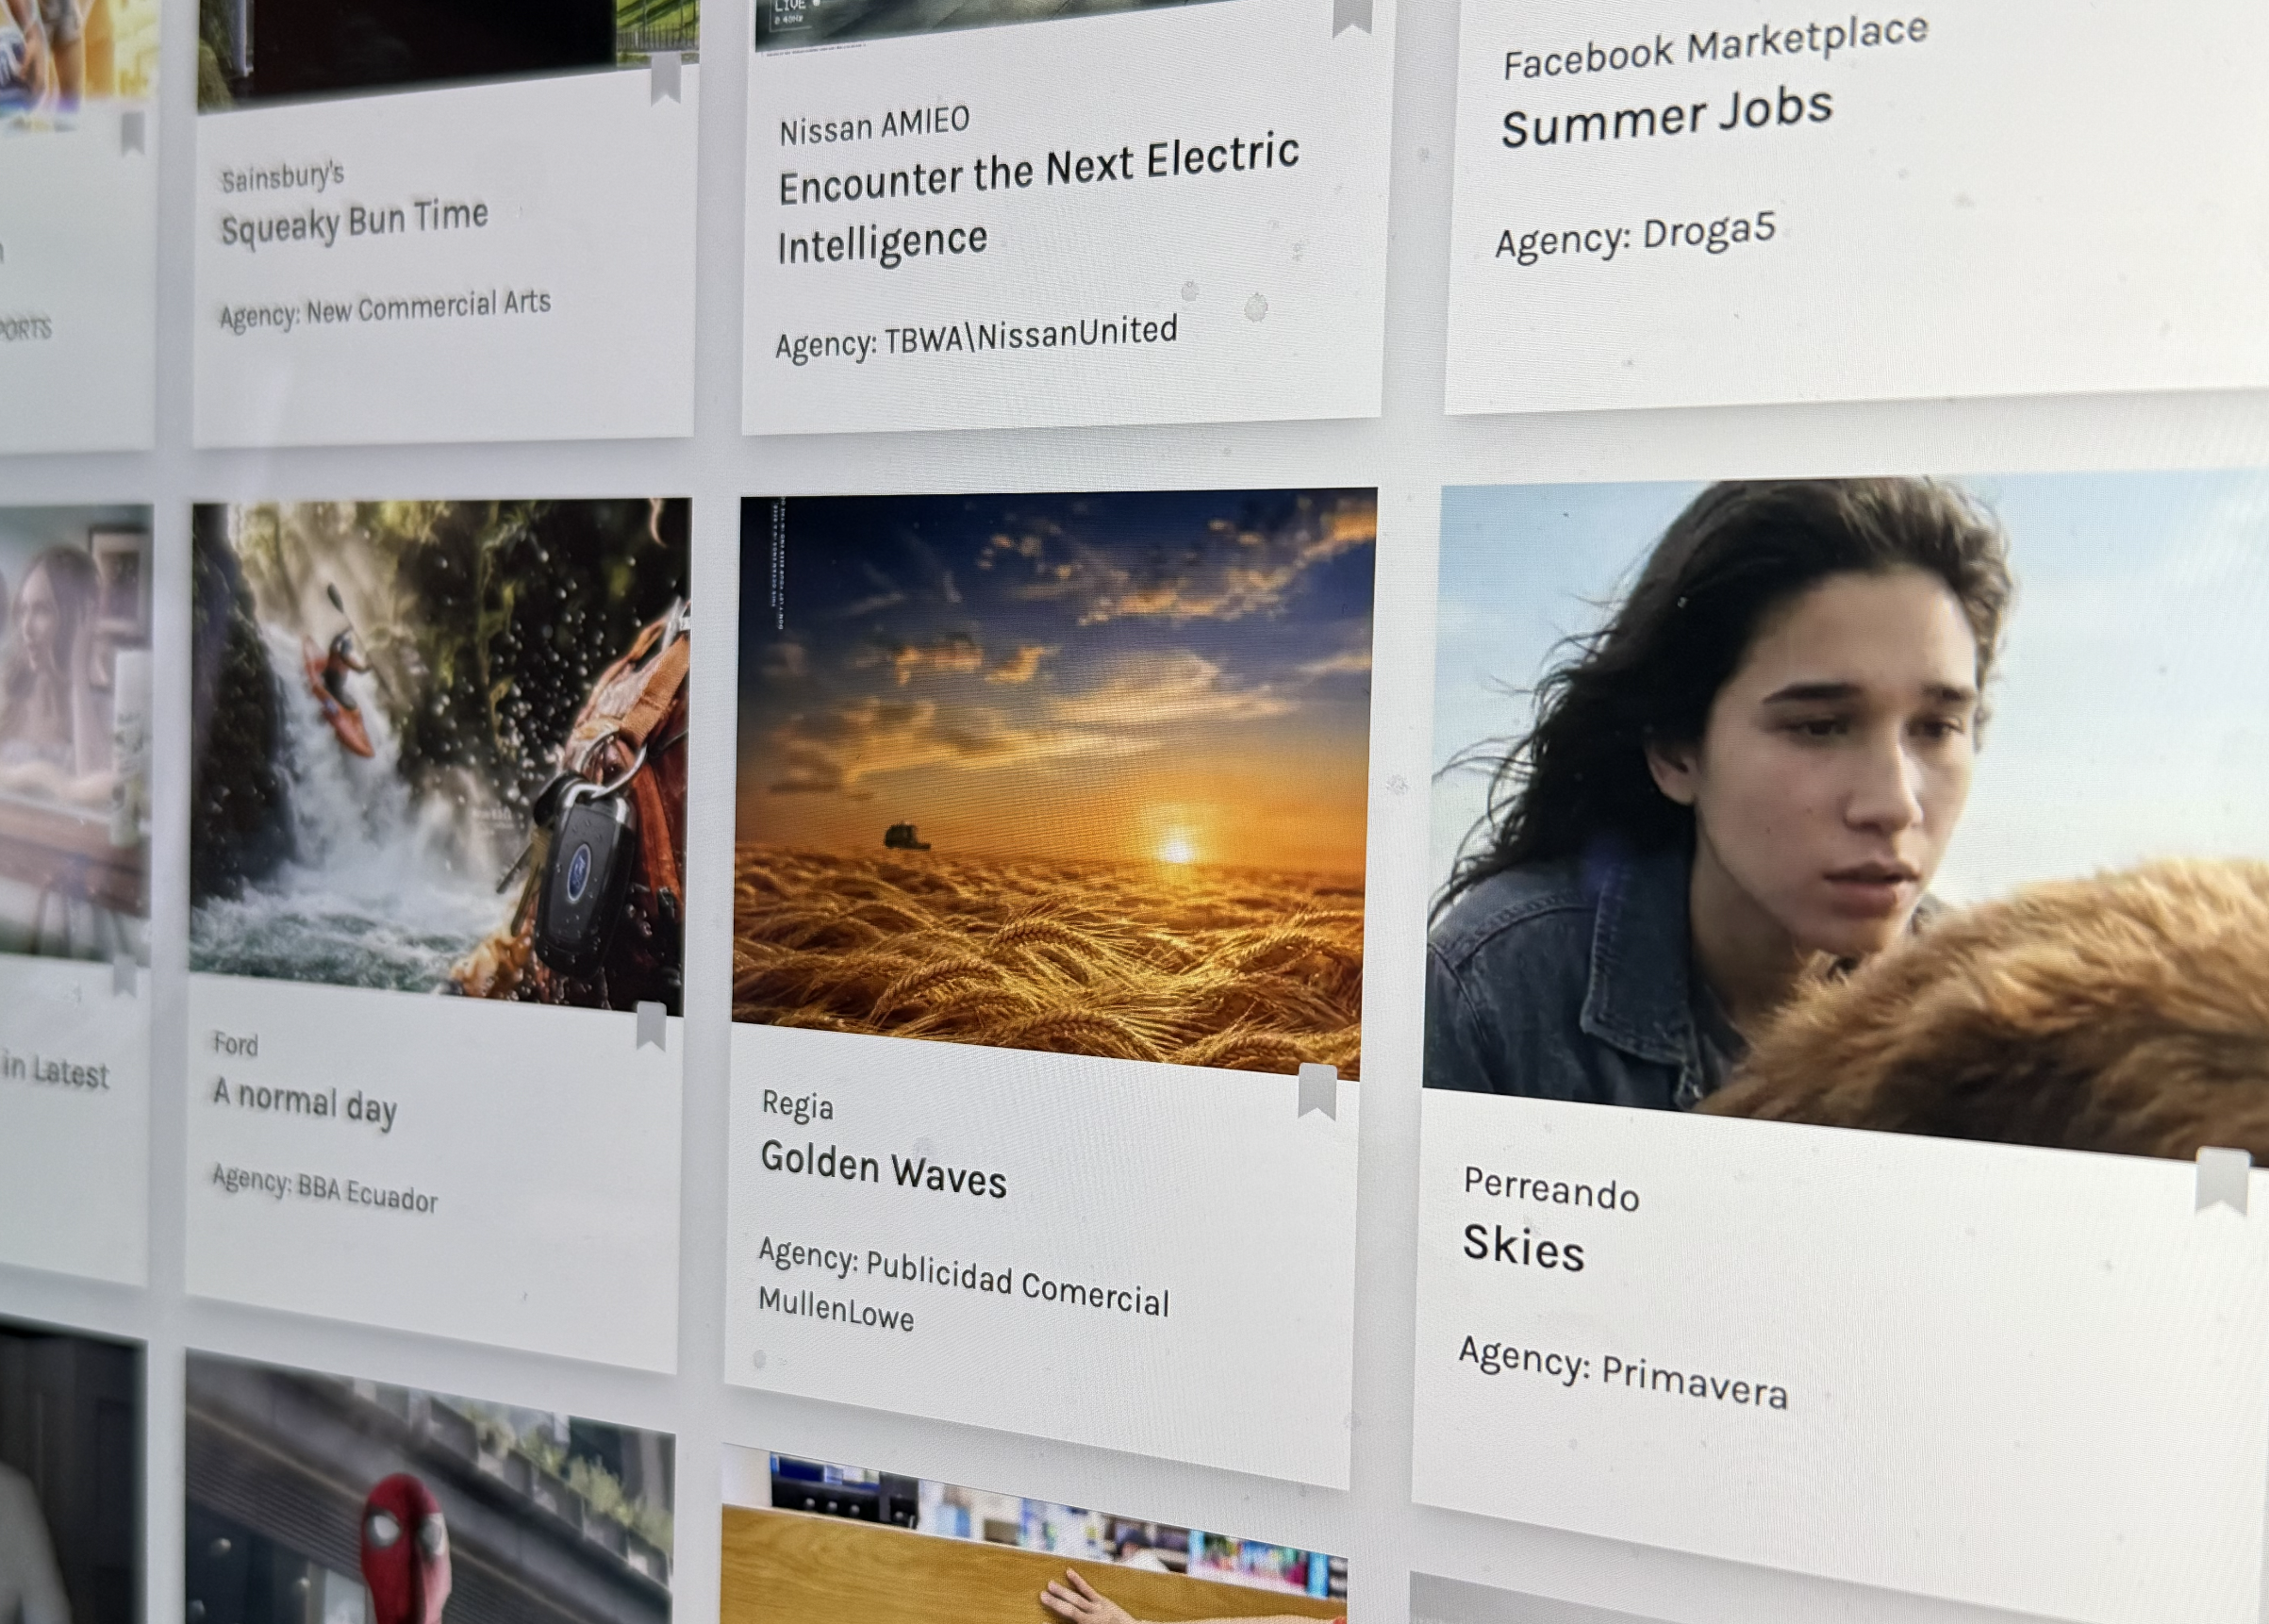Open the Golden Waves wheat sunset thumbnail
The image size is (2269, 1624).
tap(1053, 783)
